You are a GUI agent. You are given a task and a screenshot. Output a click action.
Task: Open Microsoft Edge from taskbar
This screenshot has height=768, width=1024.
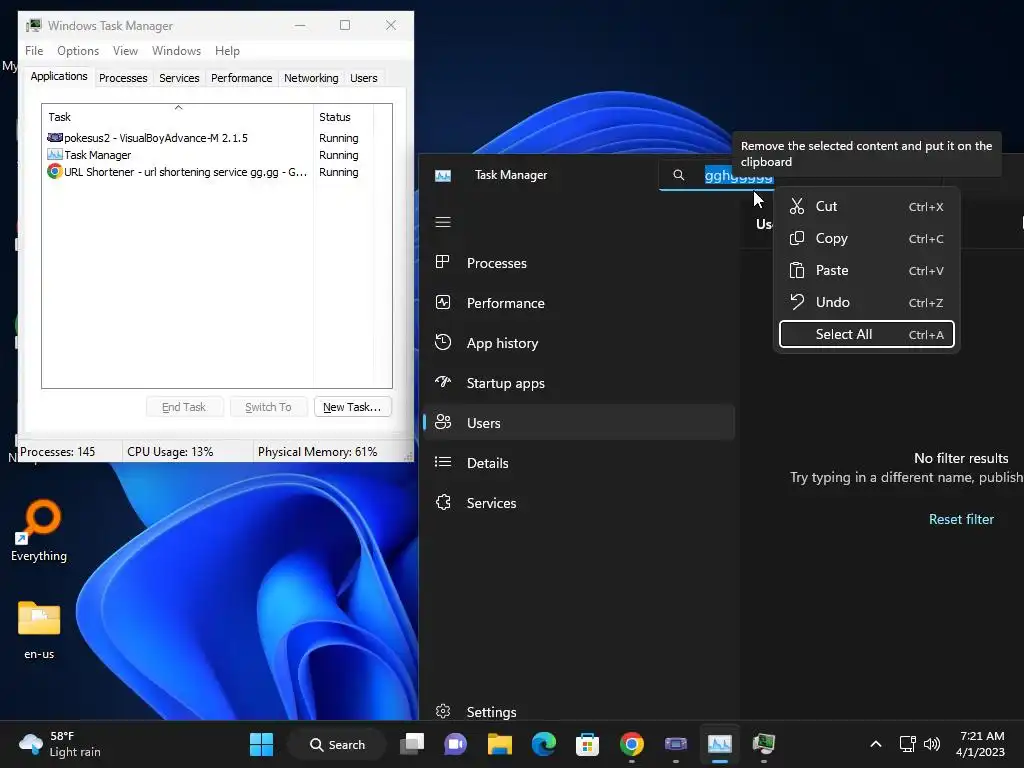[543, 744]
